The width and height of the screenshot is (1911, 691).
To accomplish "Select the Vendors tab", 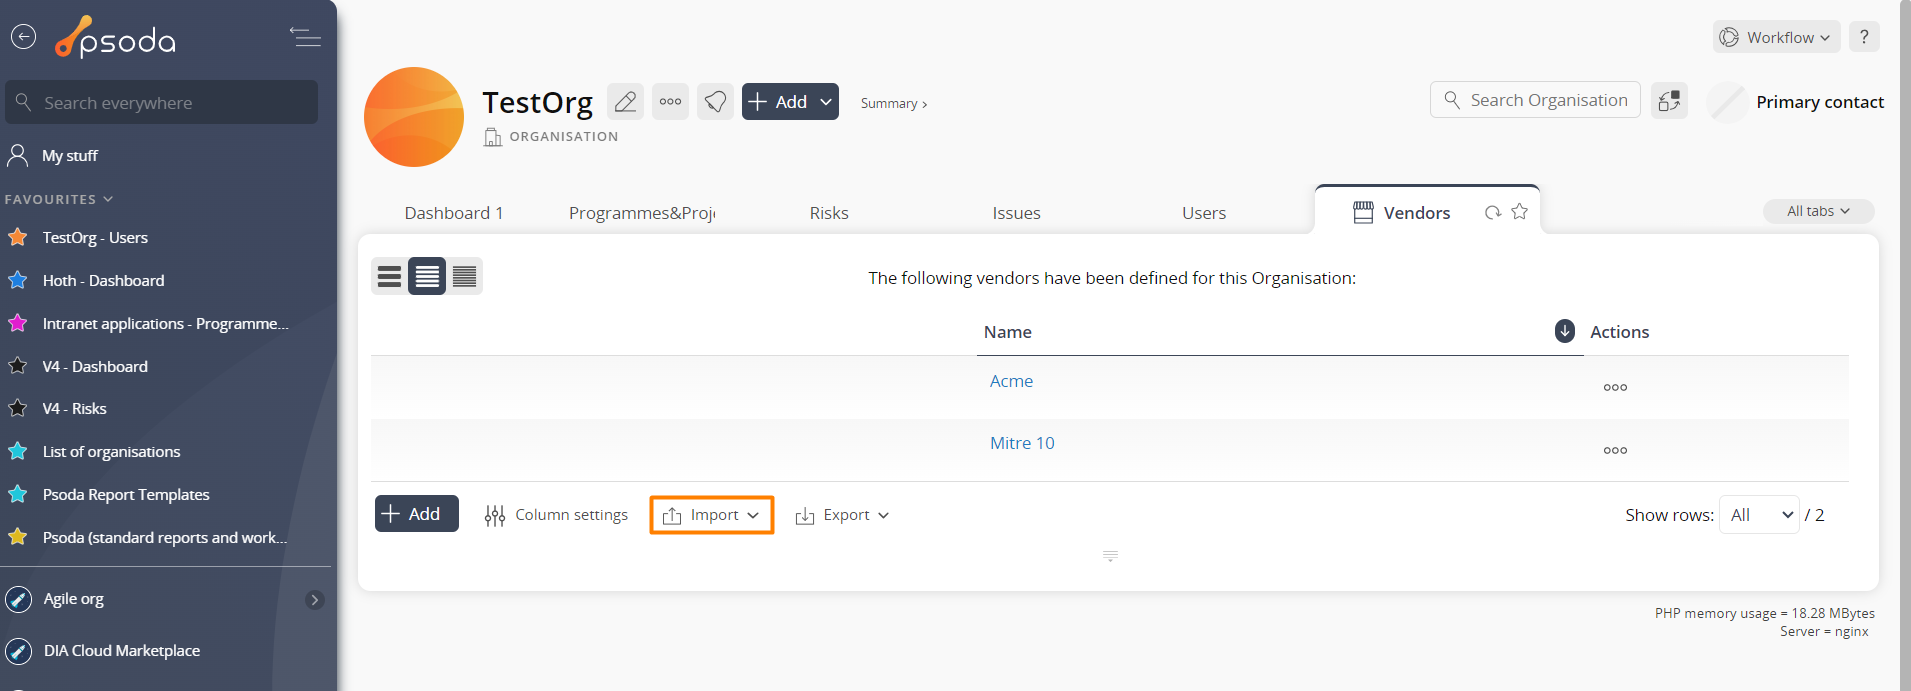I will click(x=1416, y=213).
